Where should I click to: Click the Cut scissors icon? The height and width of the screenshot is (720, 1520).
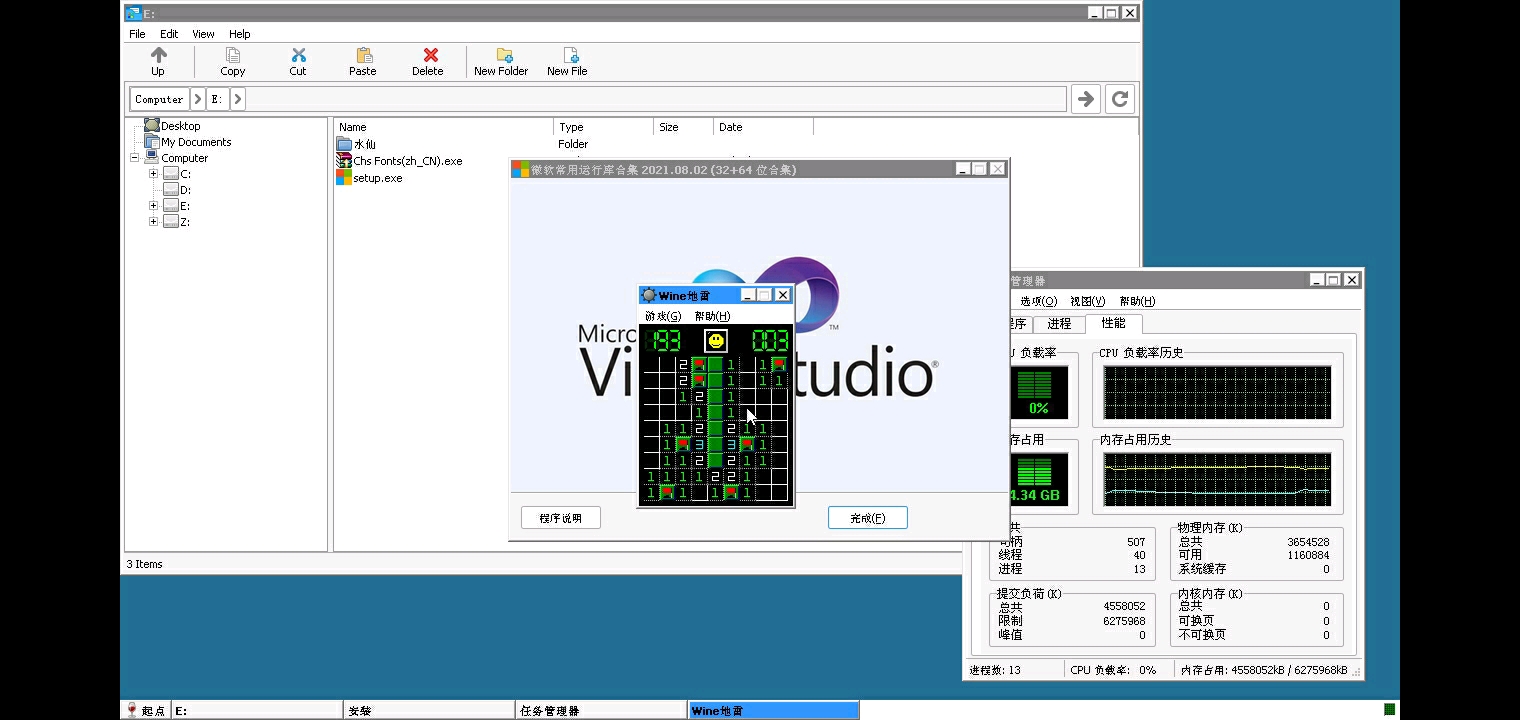[298, 56]
